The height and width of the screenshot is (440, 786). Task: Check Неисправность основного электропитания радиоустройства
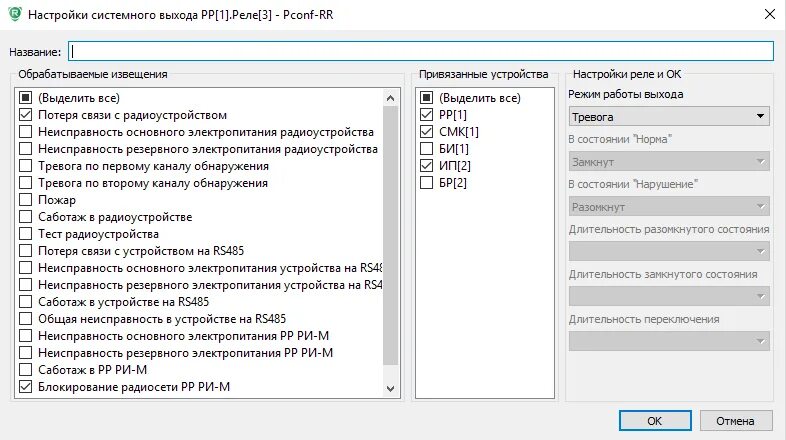point(26,131)
